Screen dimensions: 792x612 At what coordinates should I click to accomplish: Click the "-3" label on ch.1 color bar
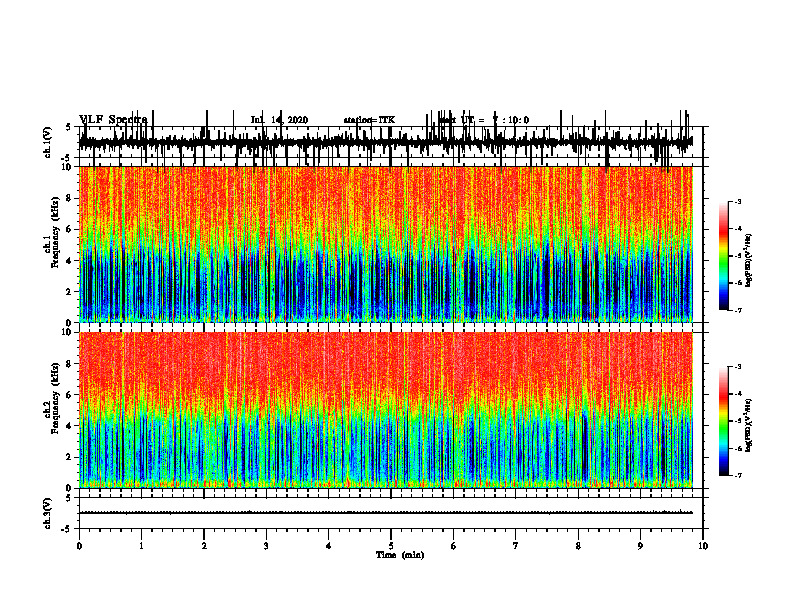tap(738, 201)
